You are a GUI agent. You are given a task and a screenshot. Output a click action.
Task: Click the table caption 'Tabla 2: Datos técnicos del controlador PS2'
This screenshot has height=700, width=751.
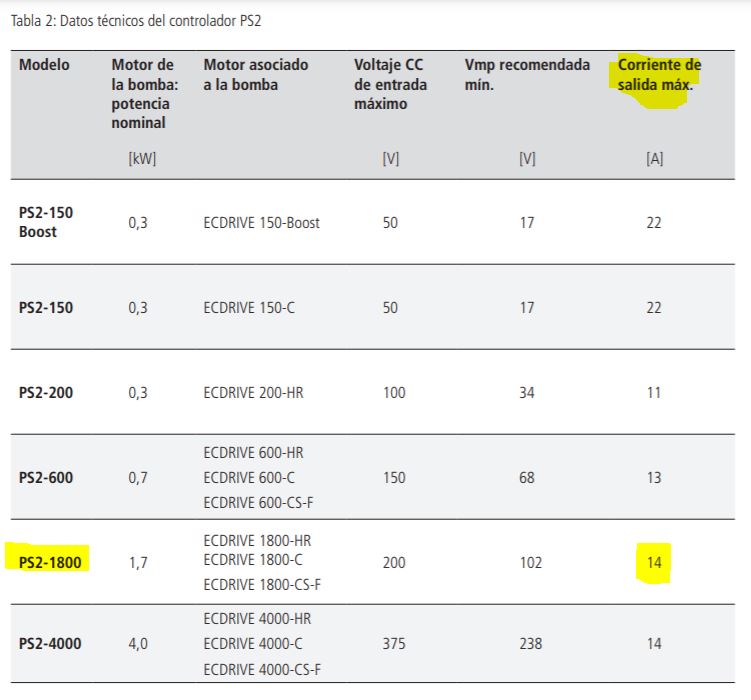pos(136,21)
